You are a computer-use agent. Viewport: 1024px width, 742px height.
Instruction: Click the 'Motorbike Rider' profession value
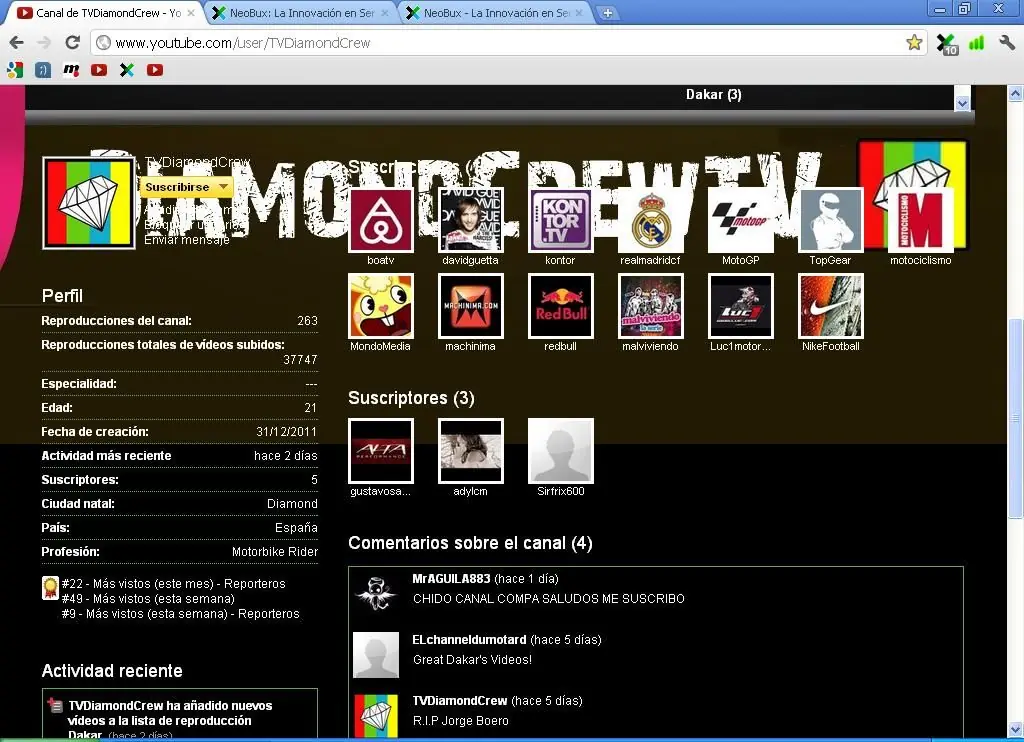tap(275, 552)
